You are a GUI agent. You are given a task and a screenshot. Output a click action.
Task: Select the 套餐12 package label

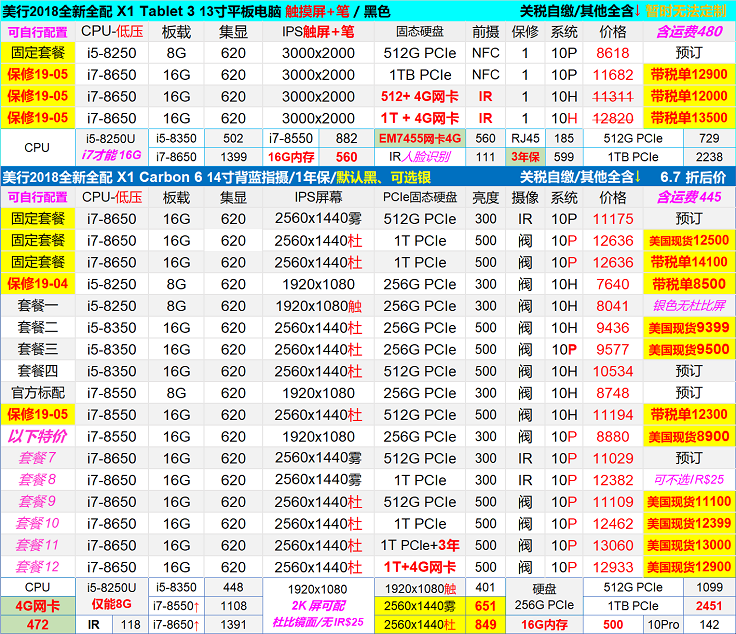(x=38, y=567)
